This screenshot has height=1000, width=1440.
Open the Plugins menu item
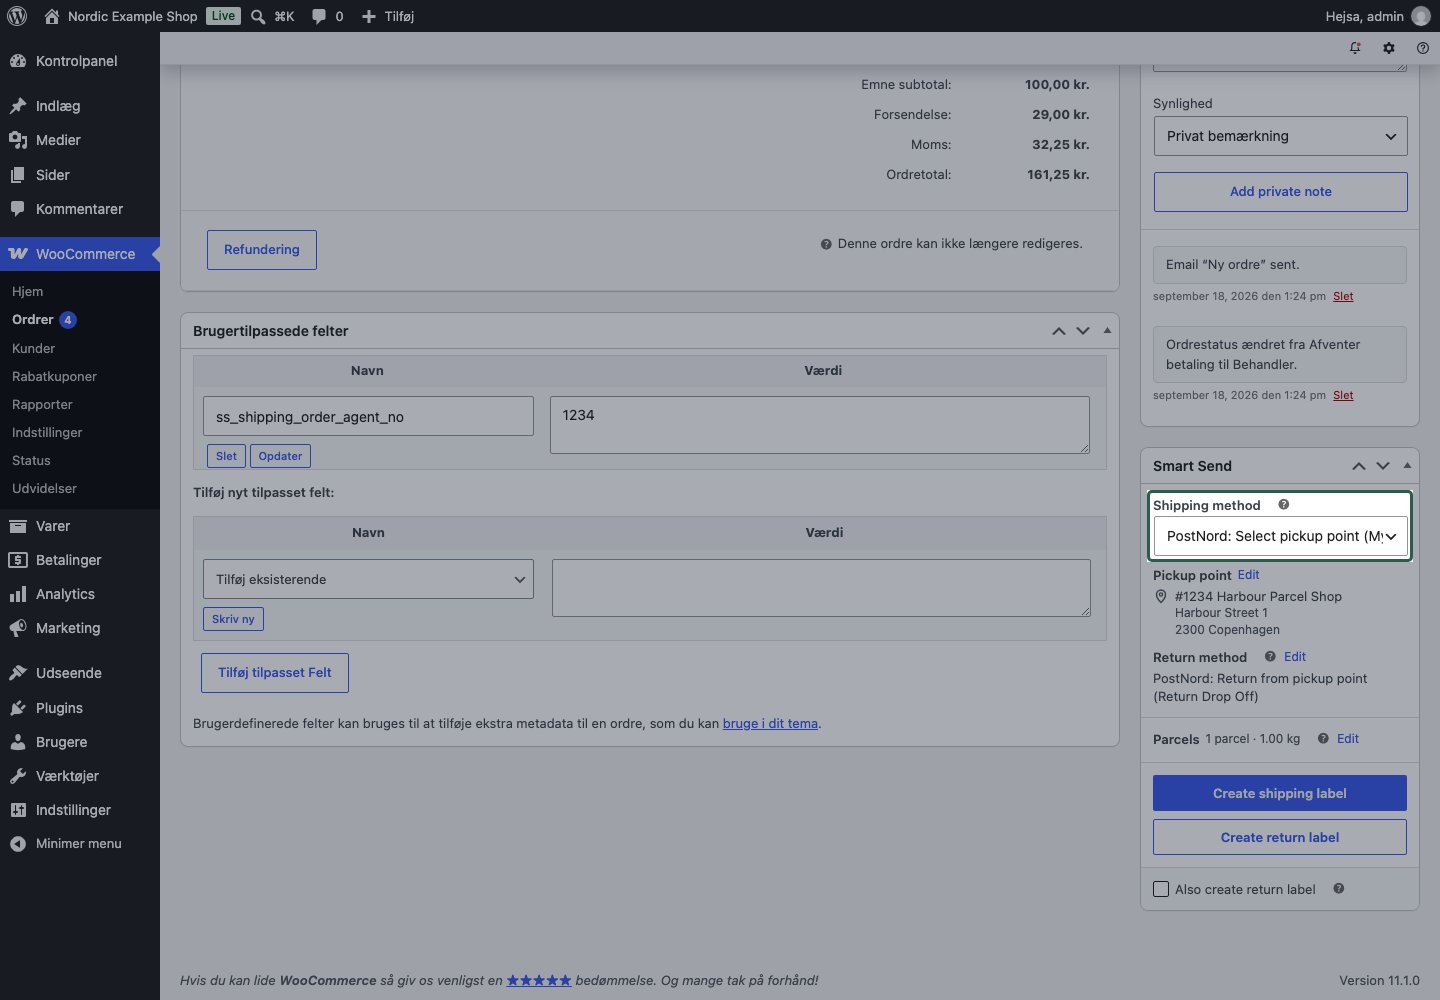coord(80,708)
